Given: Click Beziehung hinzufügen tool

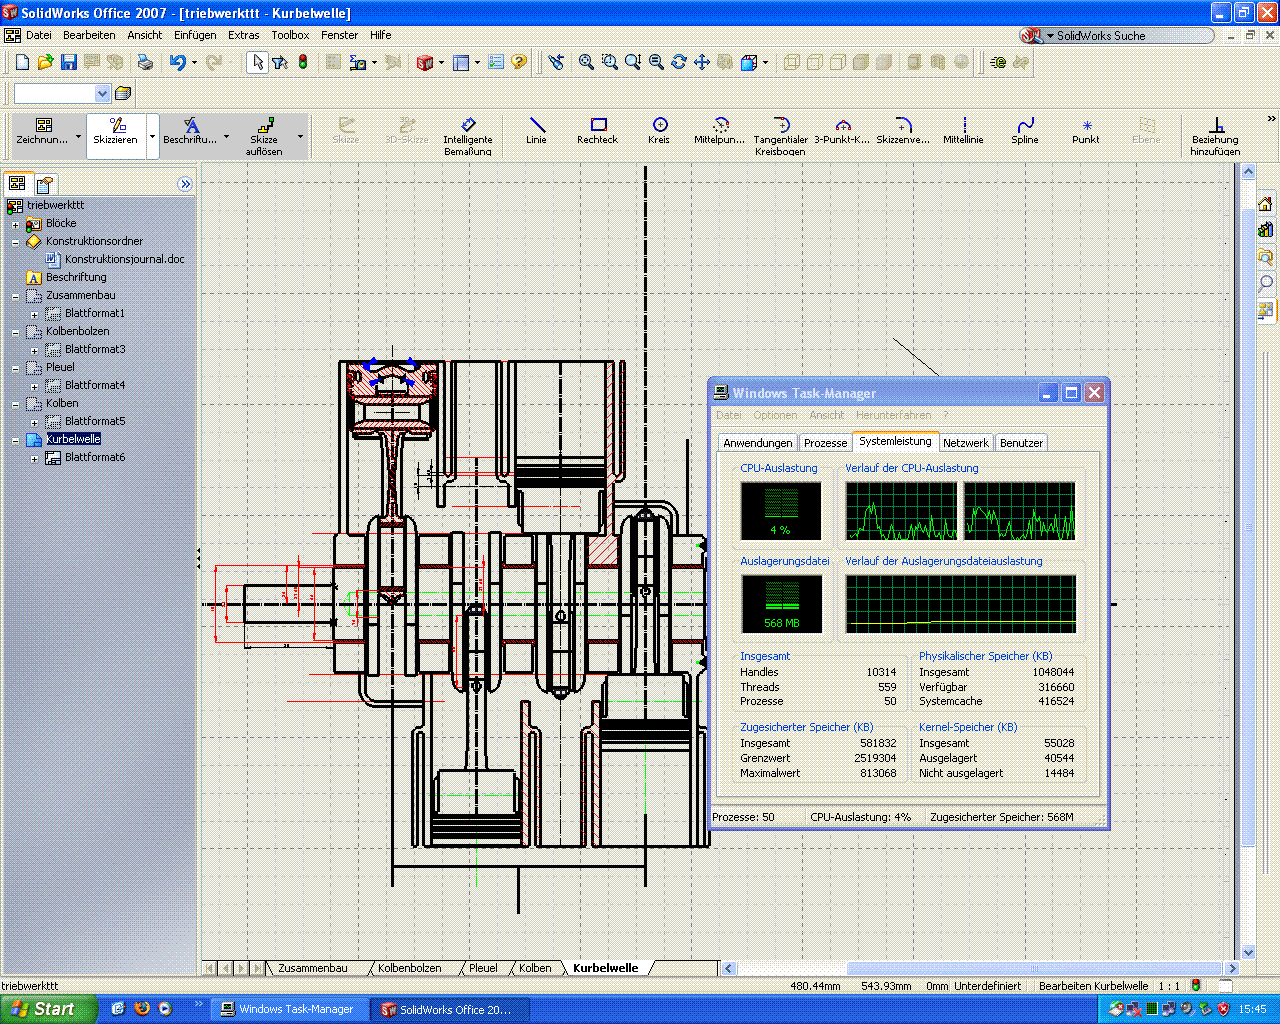Looking at the screenshot, I should [x=1216, y=137].
